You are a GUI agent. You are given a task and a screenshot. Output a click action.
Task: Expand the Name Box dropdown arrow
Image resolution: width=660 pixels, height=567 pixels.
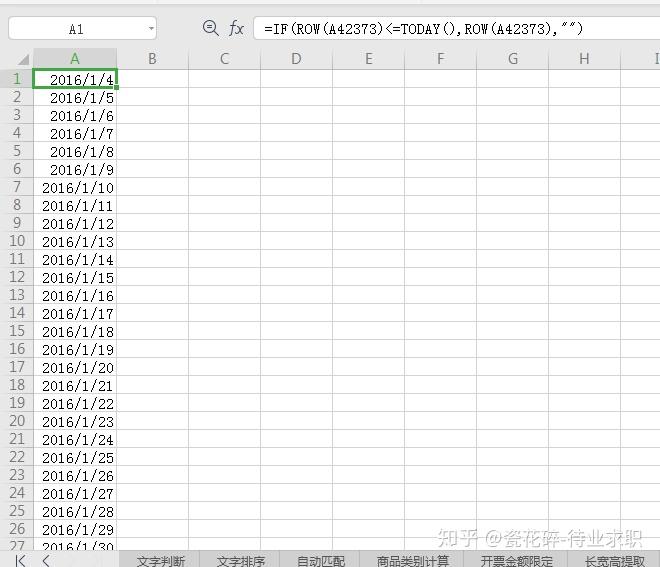(x=151, y=29)
